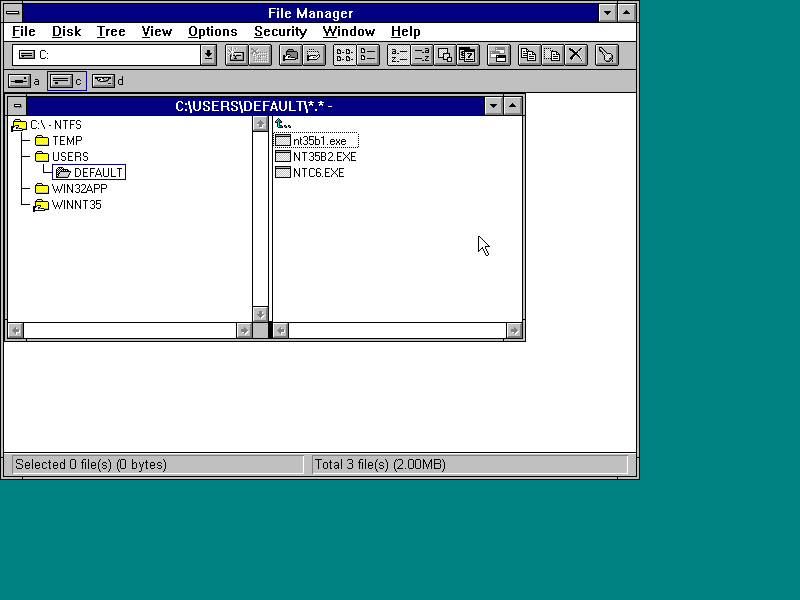
Task: Minimize the C:\USERS\DEFAULT child window
Action: (x=493, y=106)
